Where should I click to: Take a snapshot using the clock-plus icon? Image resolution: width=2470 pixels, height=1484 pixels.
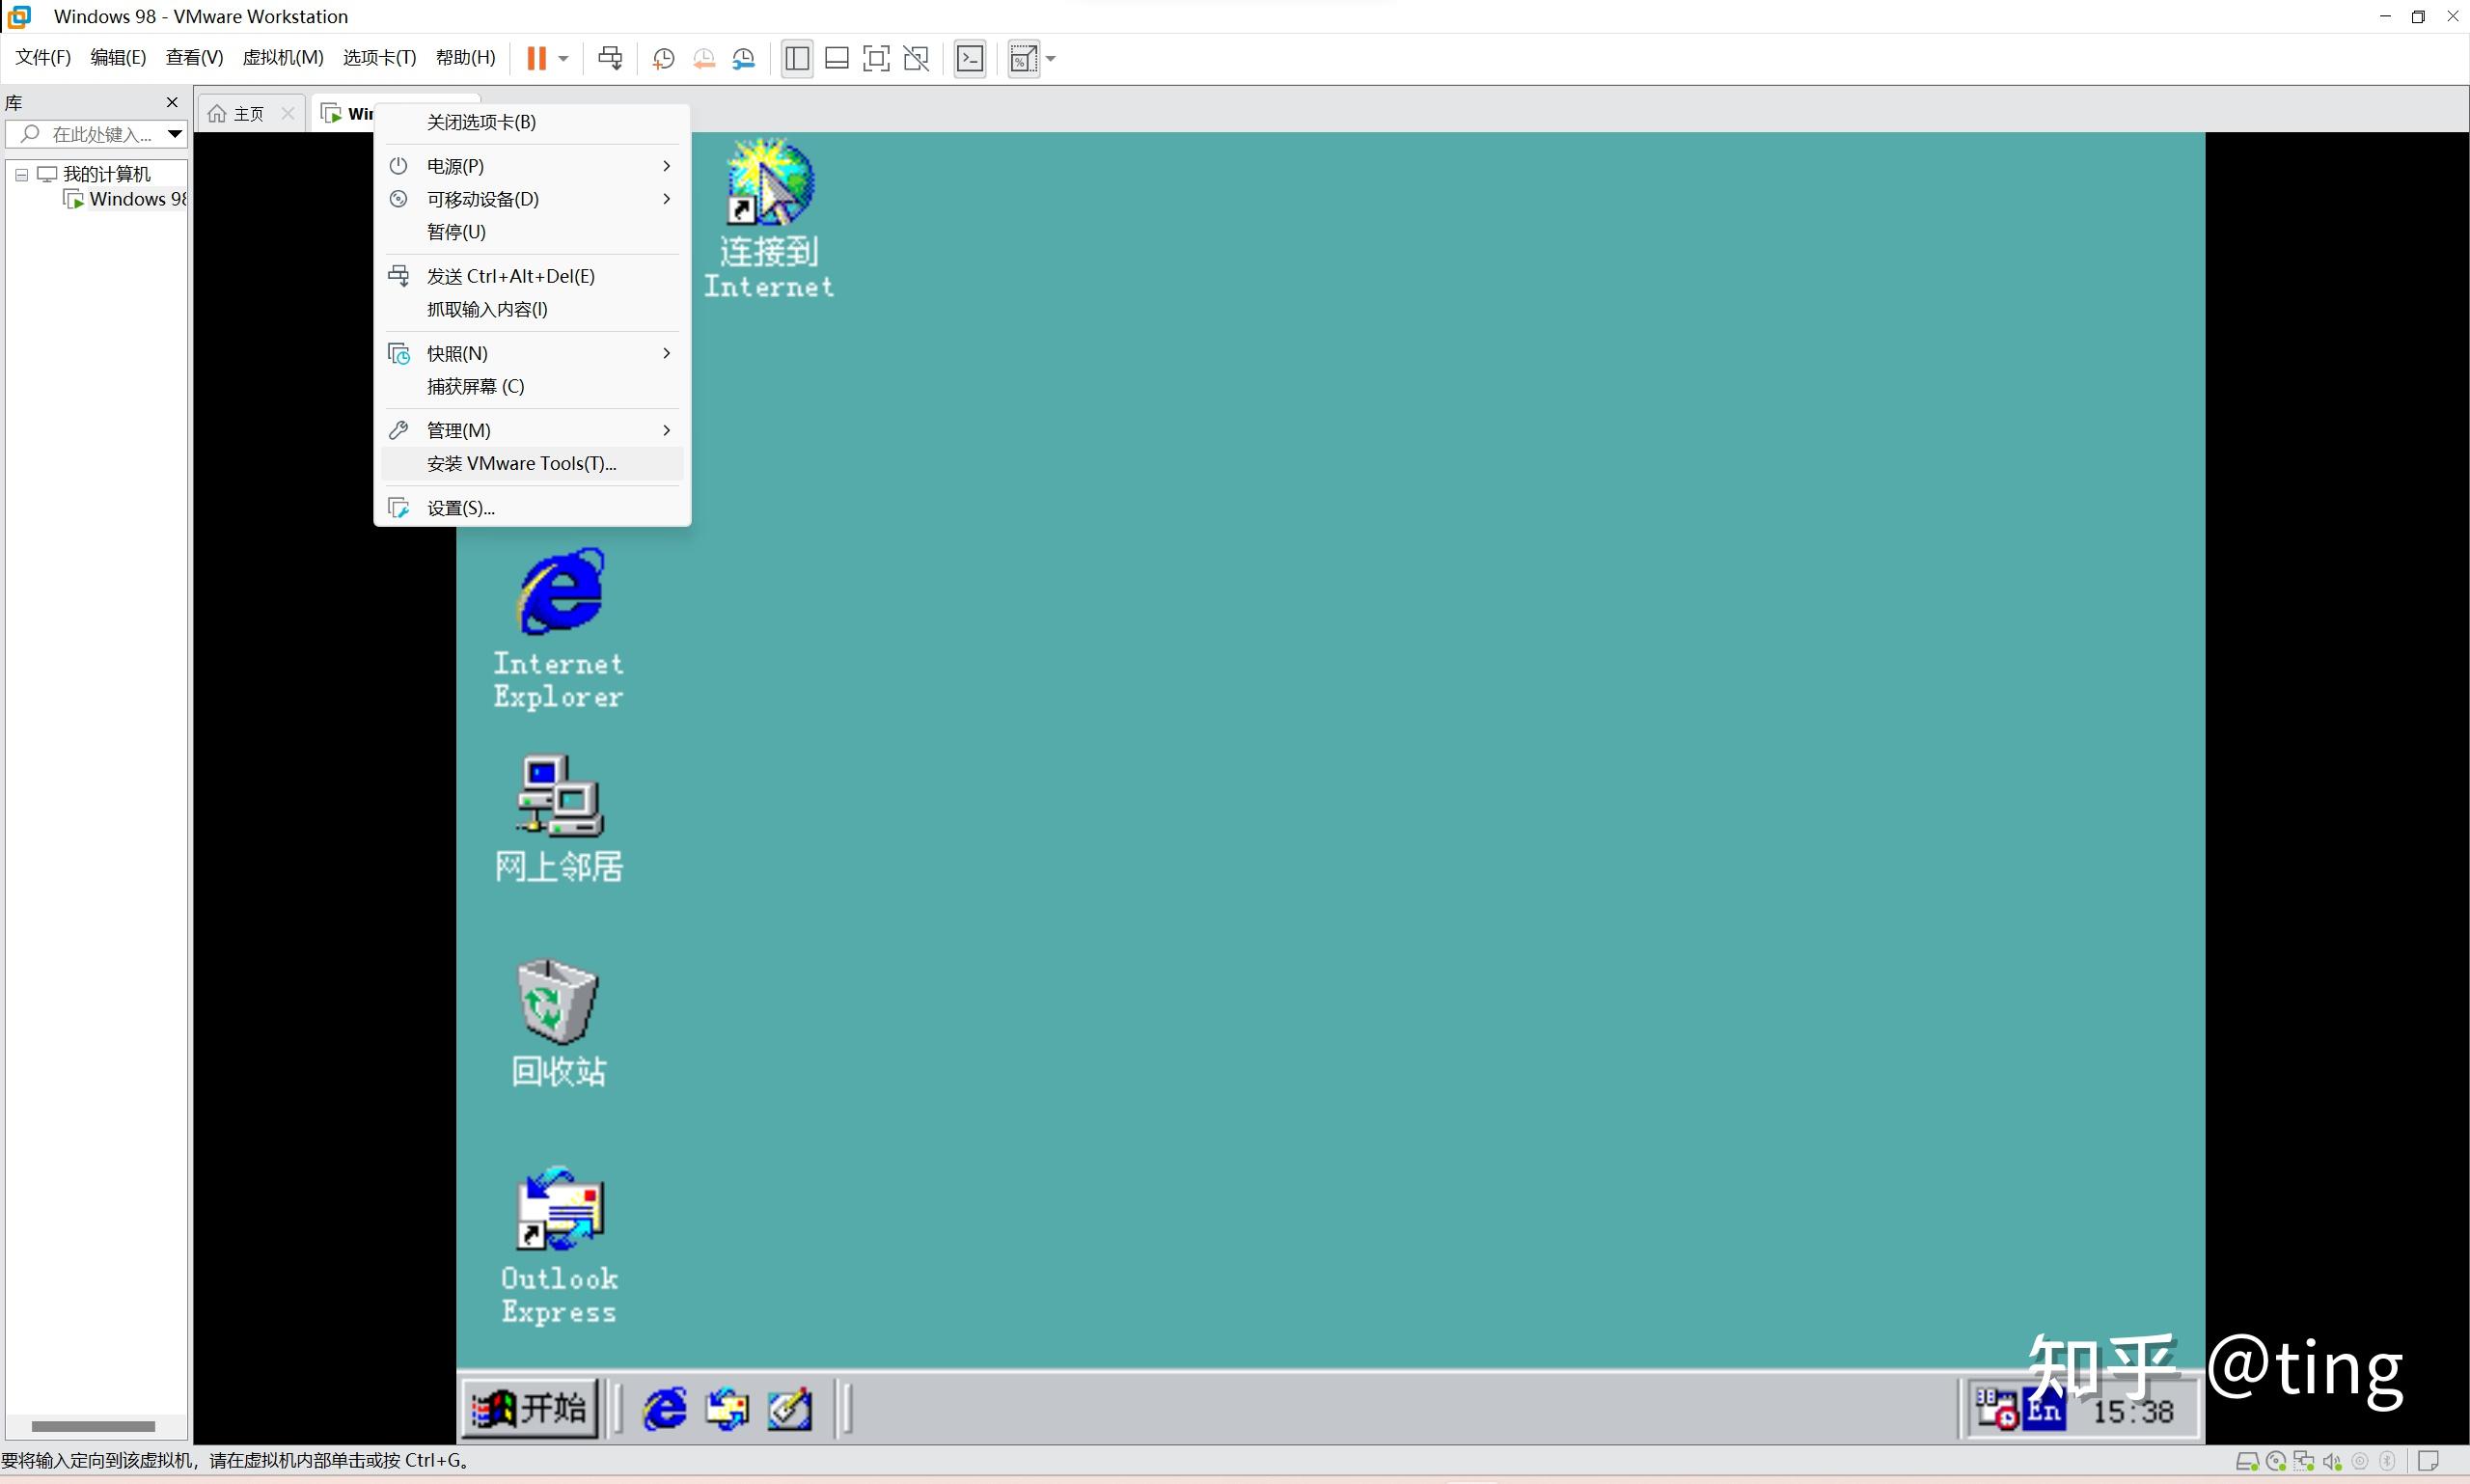coord(663,59)
